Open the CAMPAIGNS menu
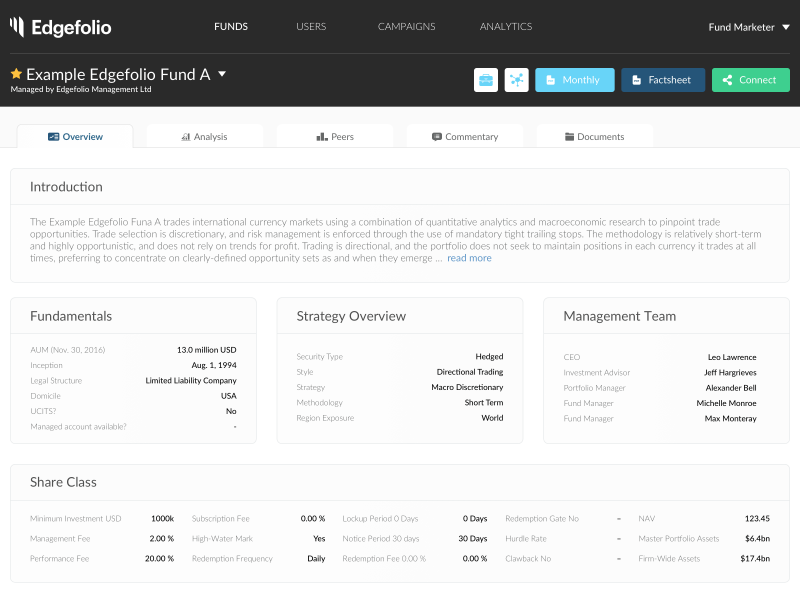This screenshot has height=600, width=800. (x=407, y=27)
